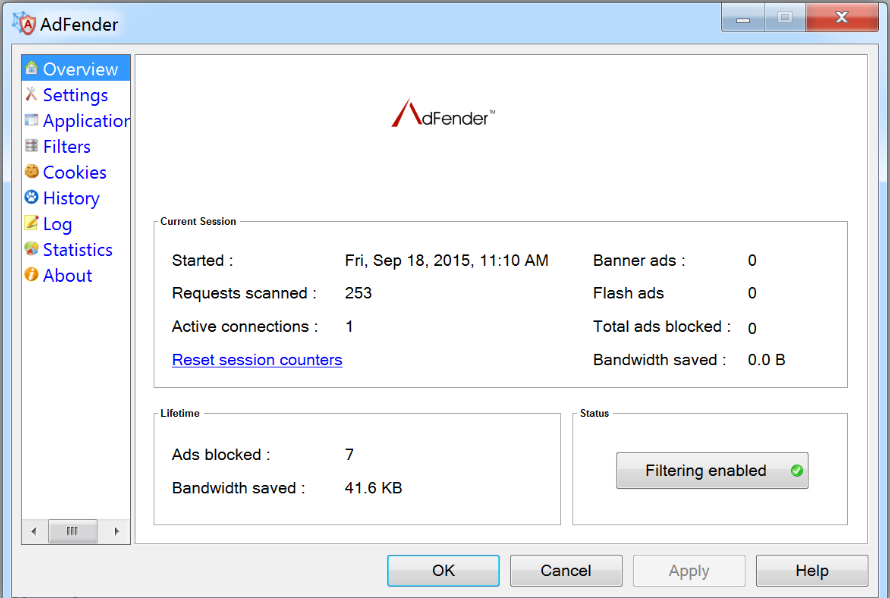Click the Apply button
890x598 pixels.
(x=689, y=570)
